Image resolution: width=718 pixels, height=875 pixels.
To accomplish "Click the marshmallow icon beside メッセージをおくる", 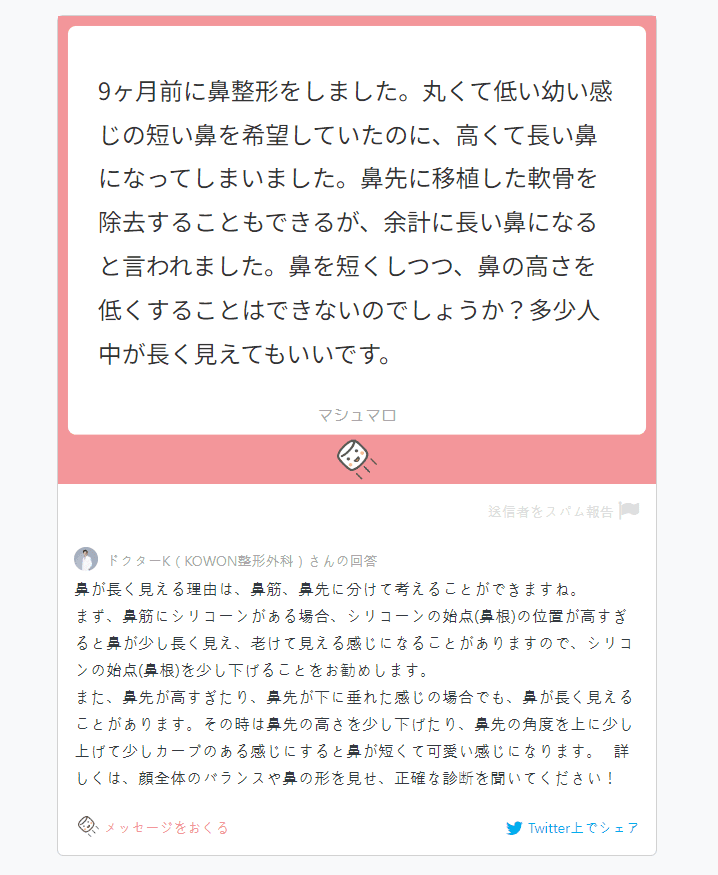I will [x=88, y=826].
